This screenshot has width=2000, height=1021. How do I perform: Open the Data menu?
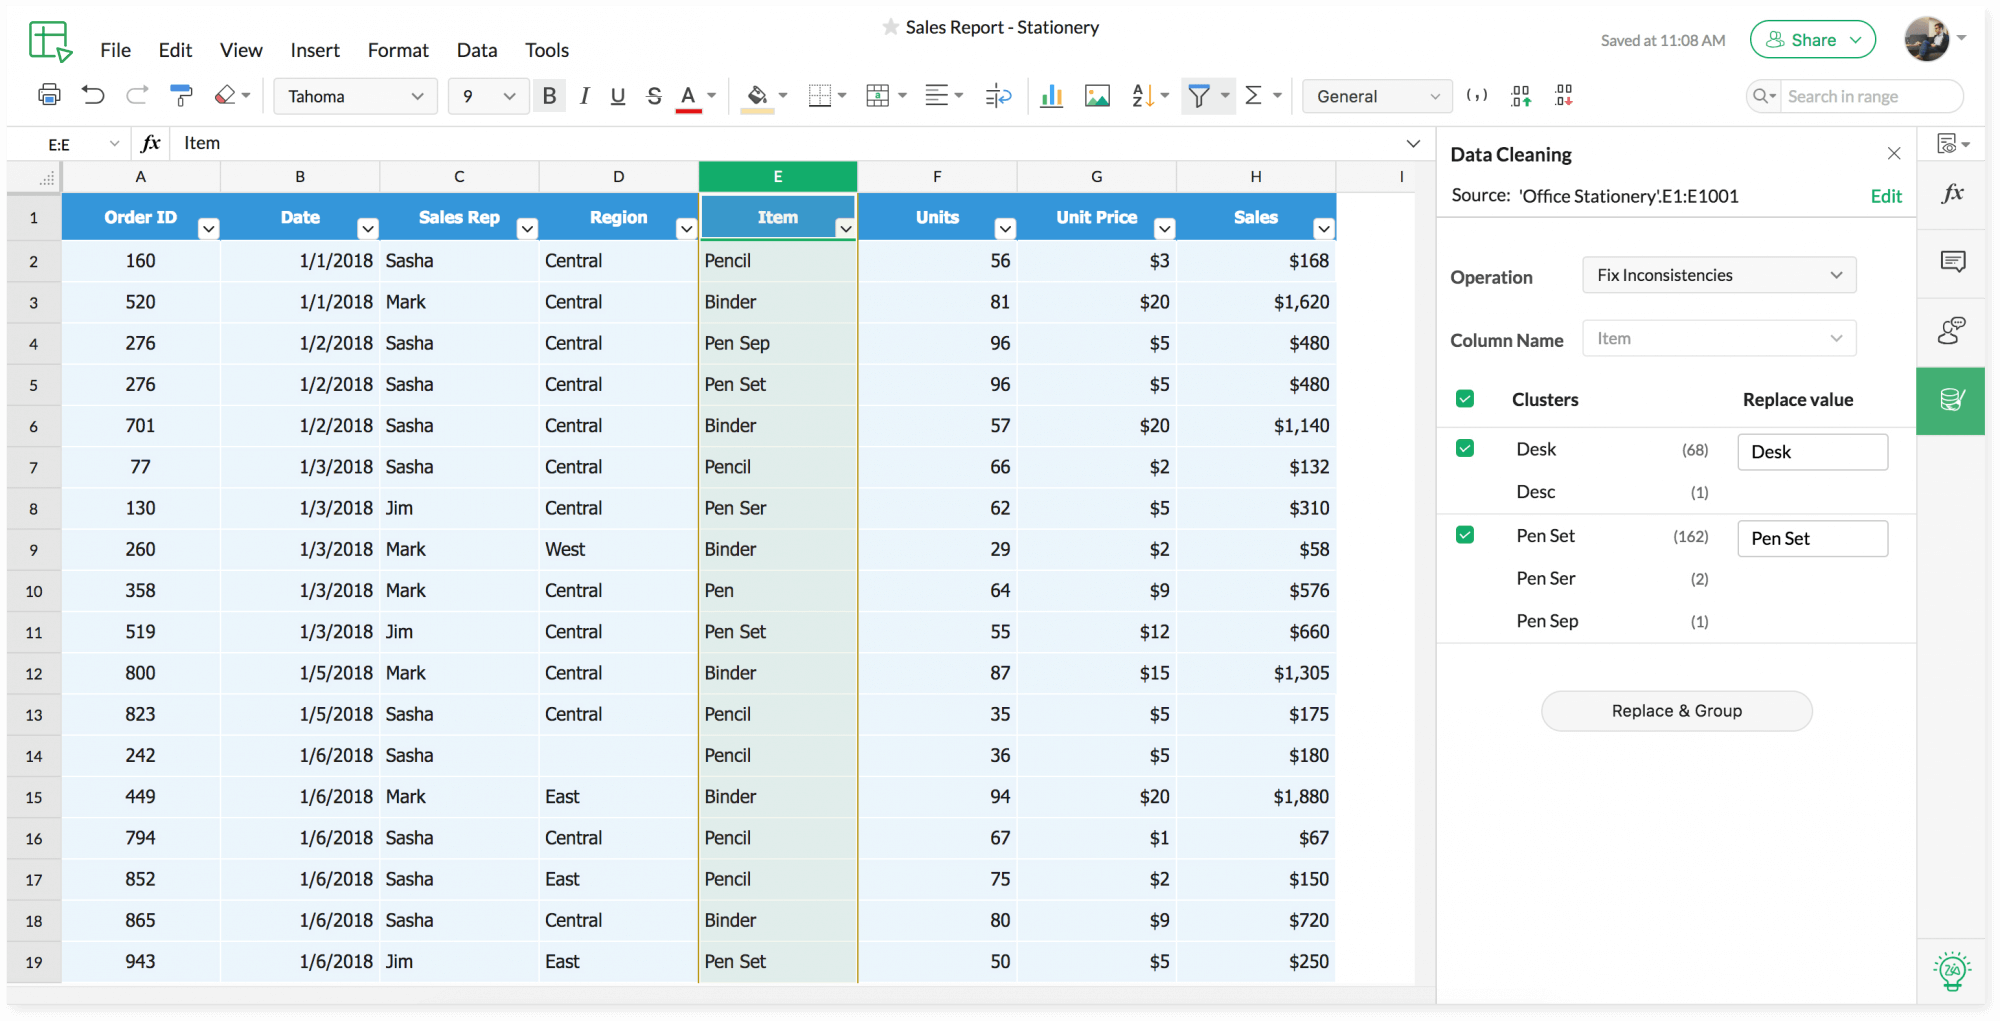point(477,49)
